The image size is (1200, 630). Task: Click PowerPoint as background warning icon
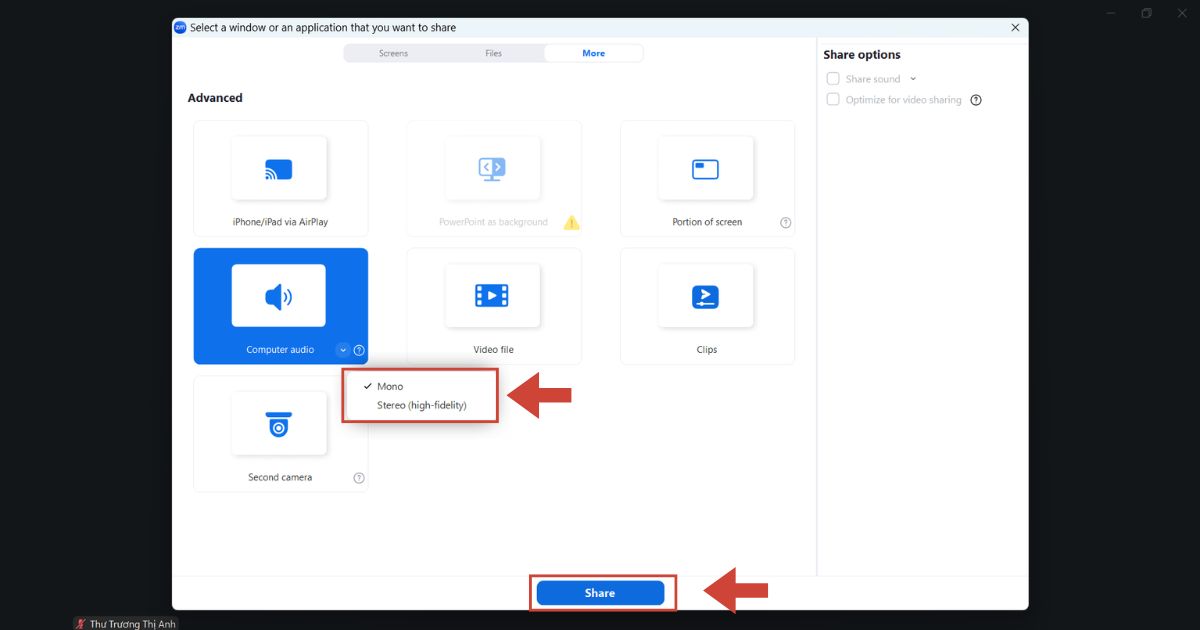pos(571,222)
